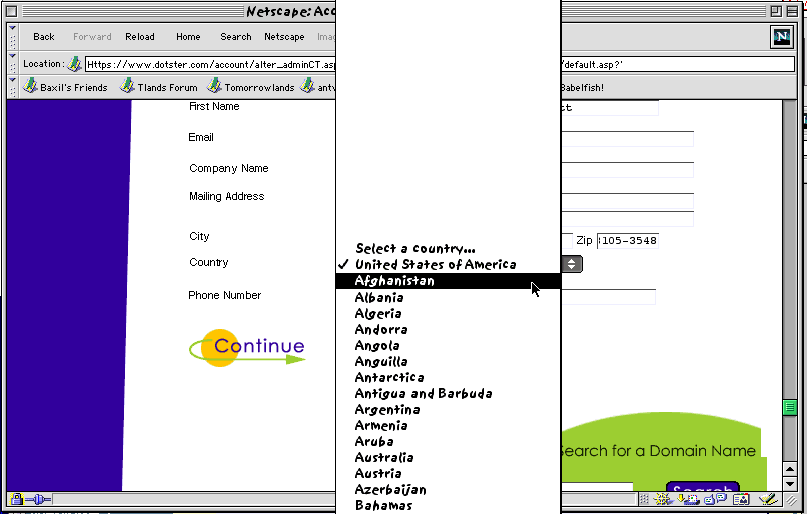Pick Argentina from the country menu
807x514 pixels.
(387, 409)
